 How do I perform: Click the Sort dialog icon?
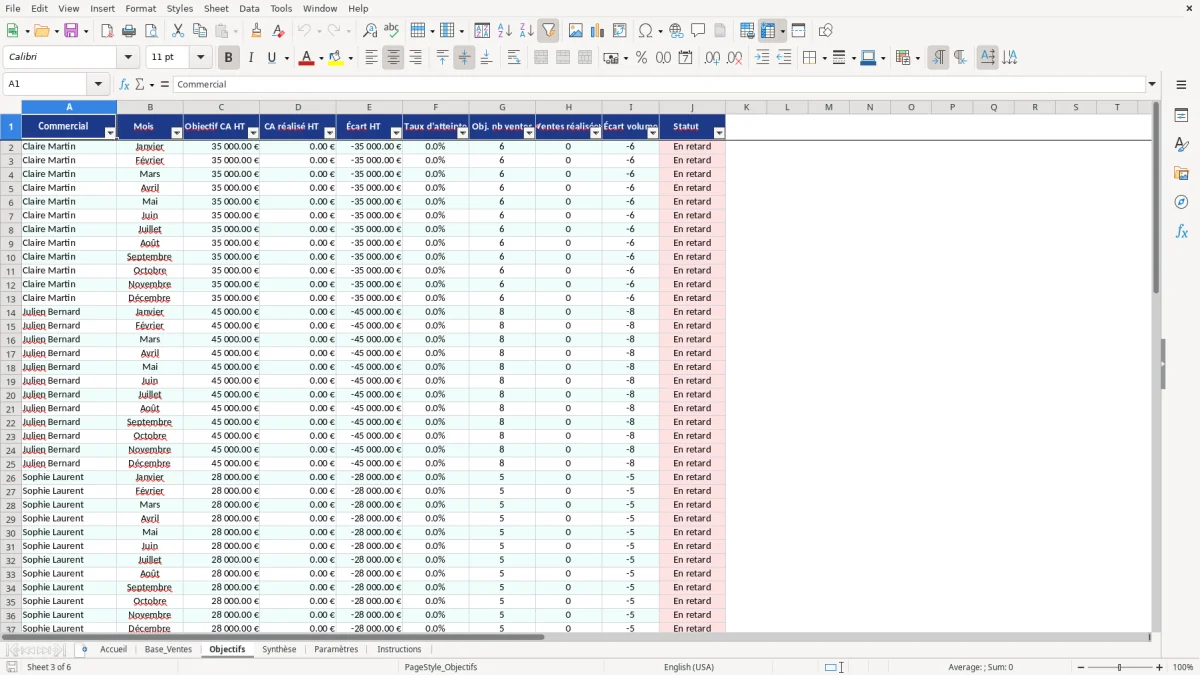coord(482,31)
